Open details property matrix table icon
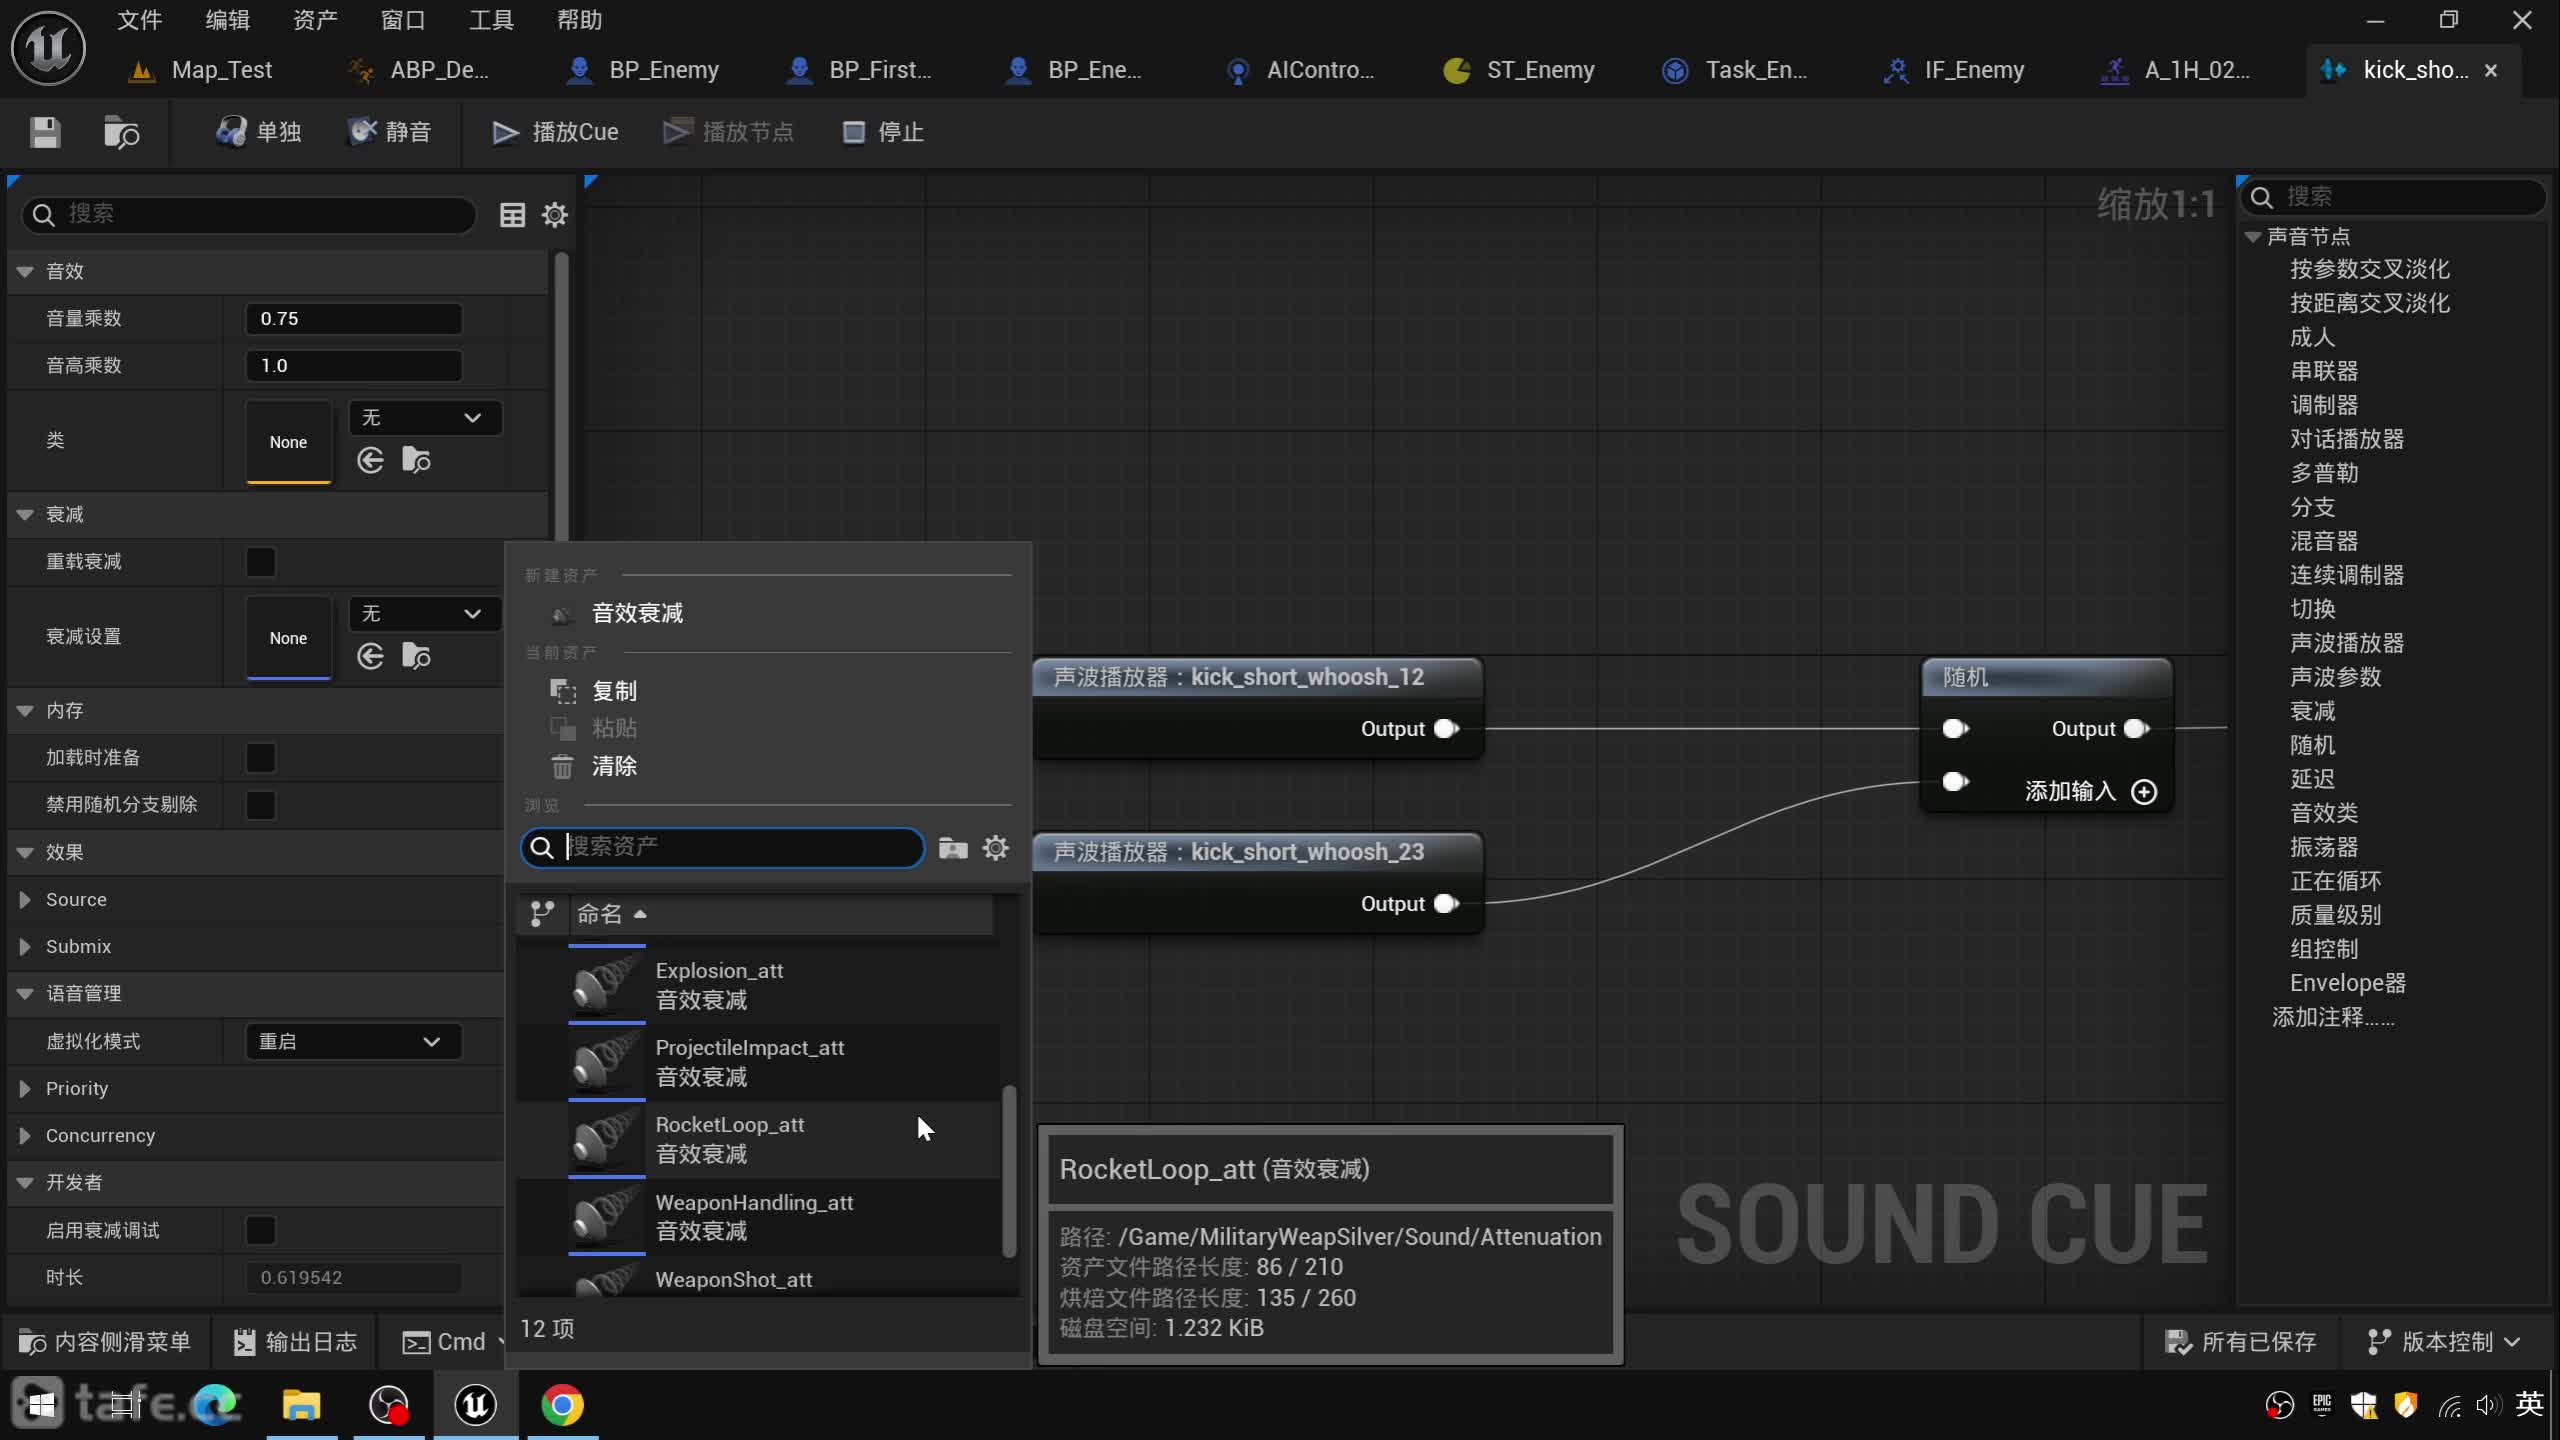 pos(512,215)
